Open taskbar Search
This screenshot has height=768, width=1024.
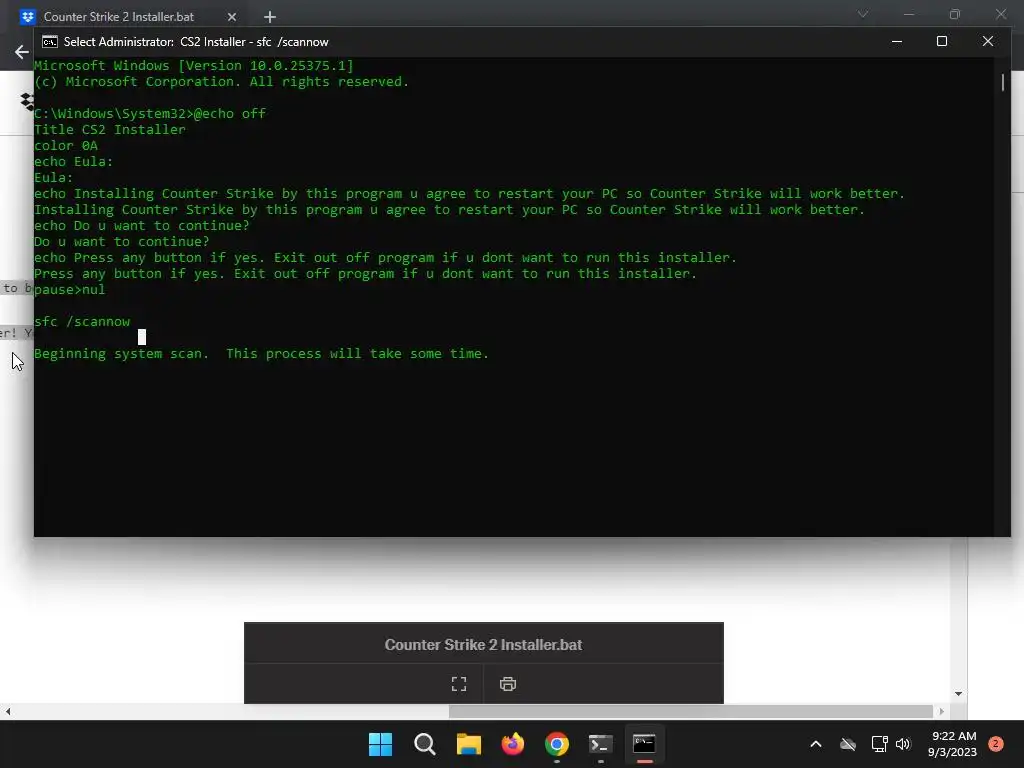424,744
